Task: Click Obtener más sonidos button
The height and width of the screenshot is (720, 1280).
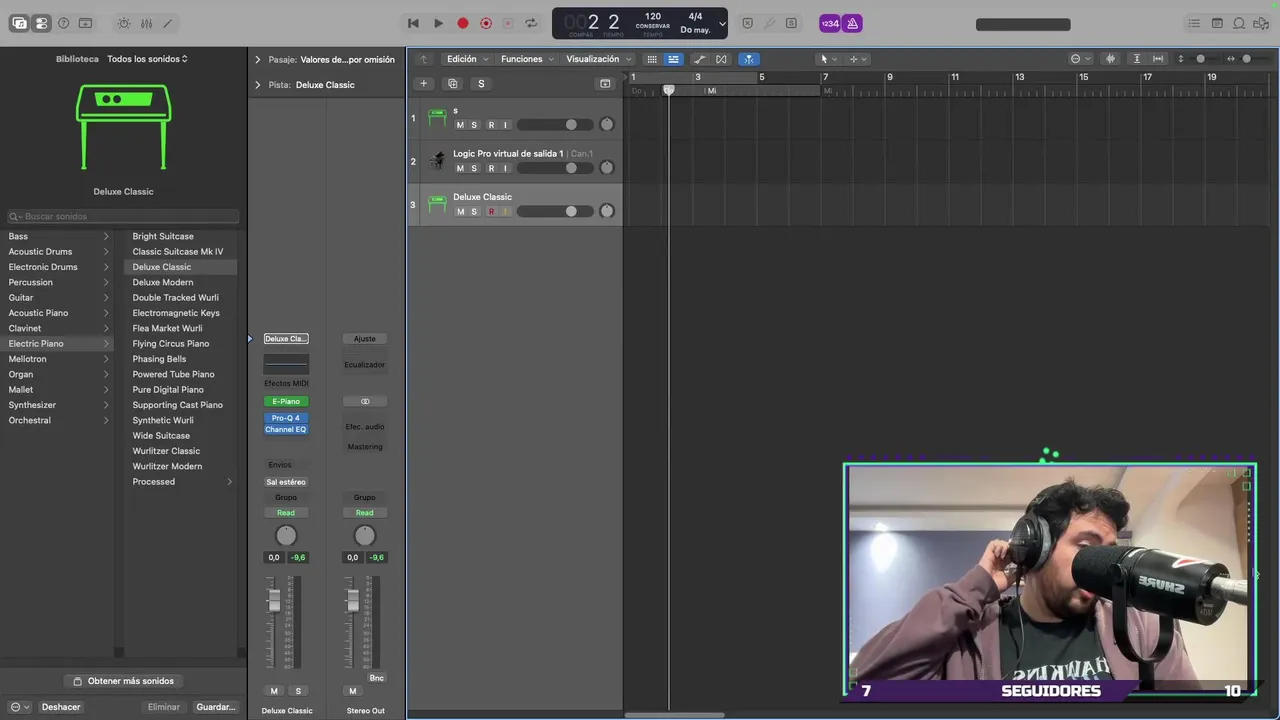Action: 123,681
